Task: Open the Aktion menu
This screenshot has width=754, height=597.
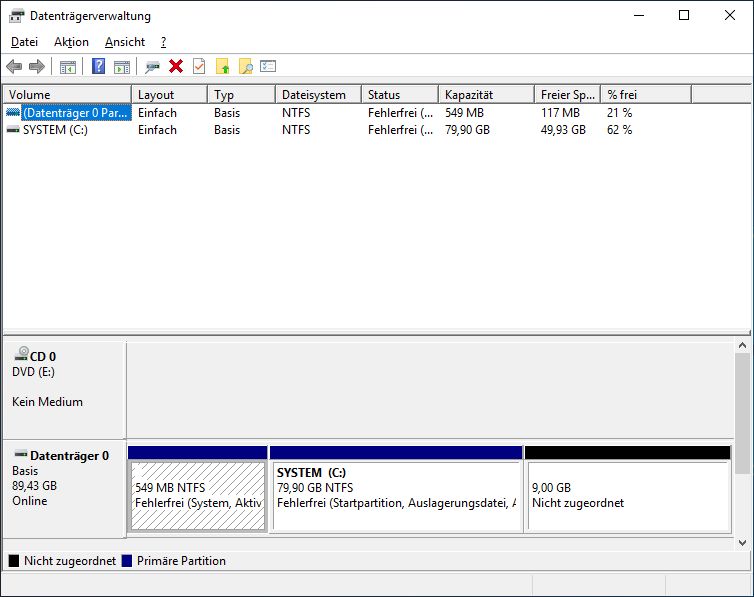Action: pos(71,42)
